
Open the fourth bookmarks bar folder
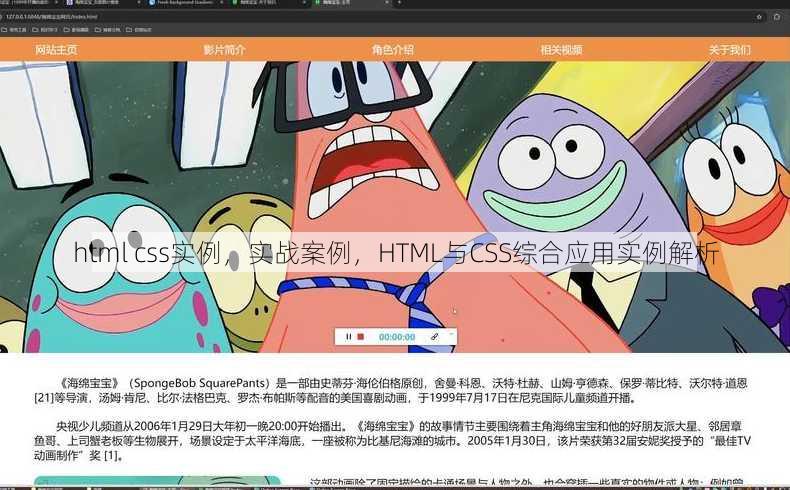coord(107,30)
